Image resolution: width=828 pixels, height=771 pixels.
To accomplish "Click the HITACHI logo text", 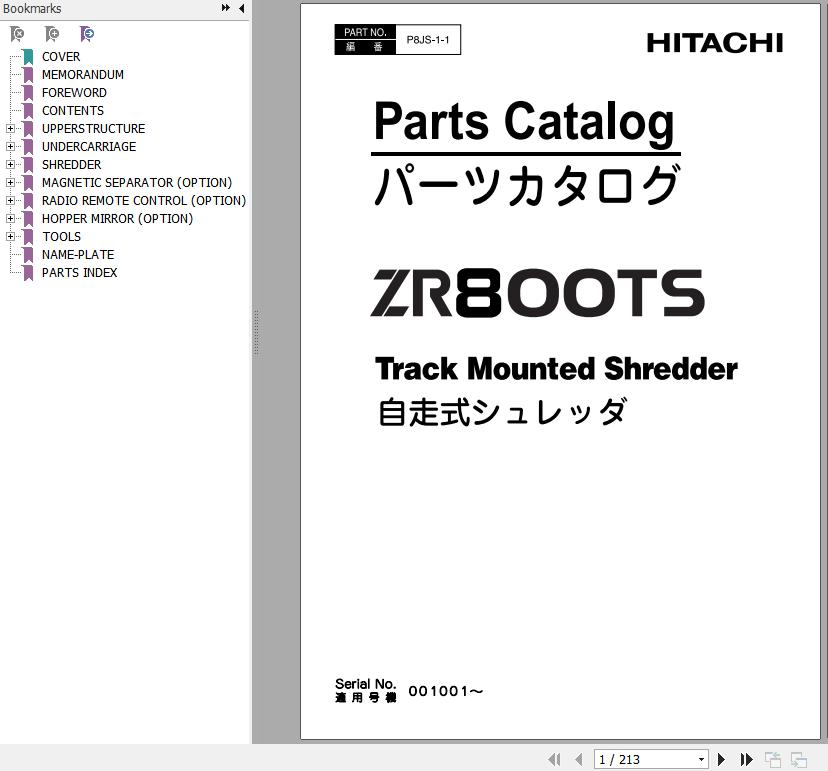I will (x=715, y=43).
